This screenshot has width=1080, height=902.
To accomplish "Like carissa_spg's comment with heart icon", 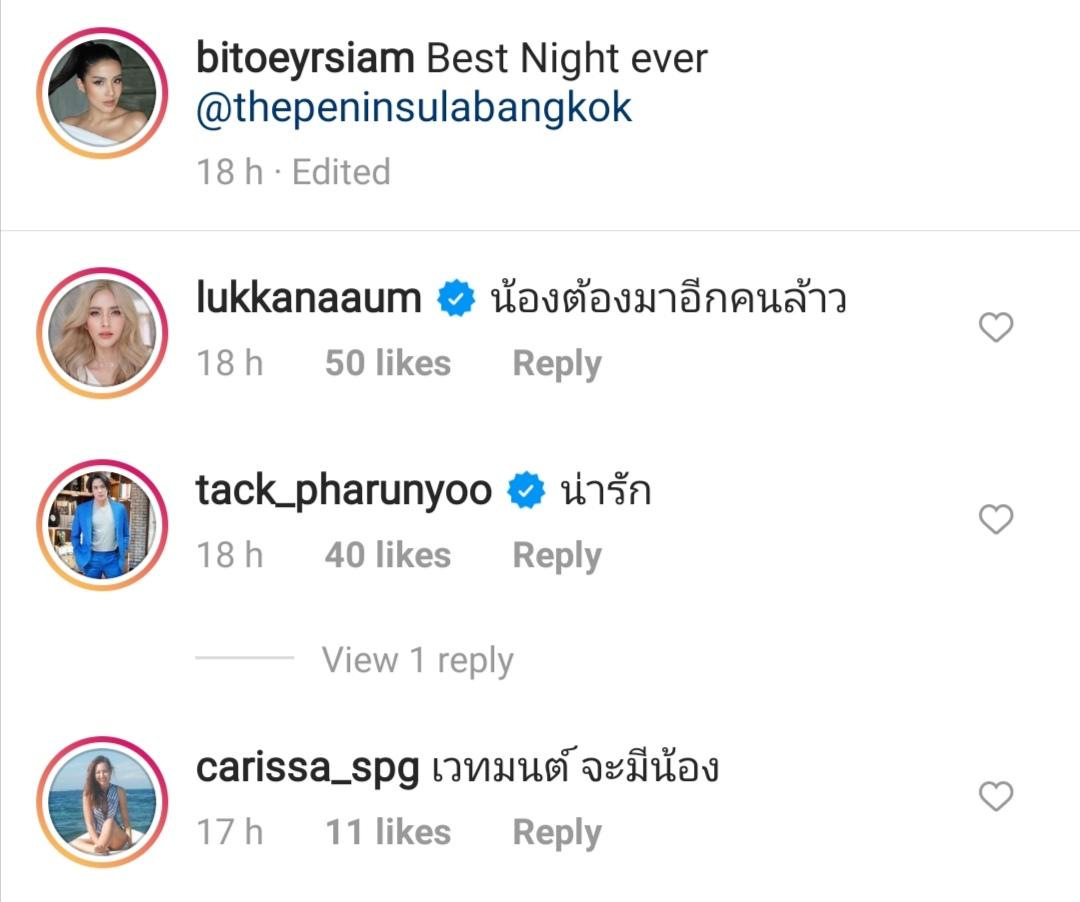I will coord(996,796).
